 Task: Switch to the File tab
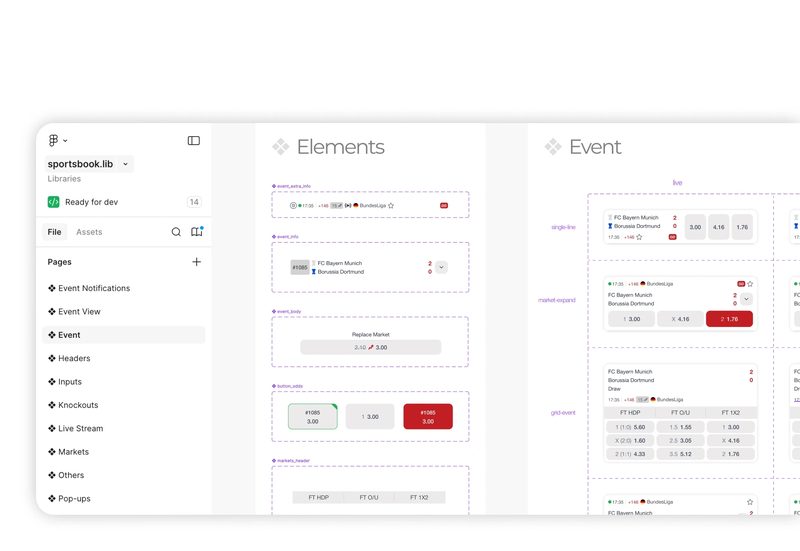[55, 232]
